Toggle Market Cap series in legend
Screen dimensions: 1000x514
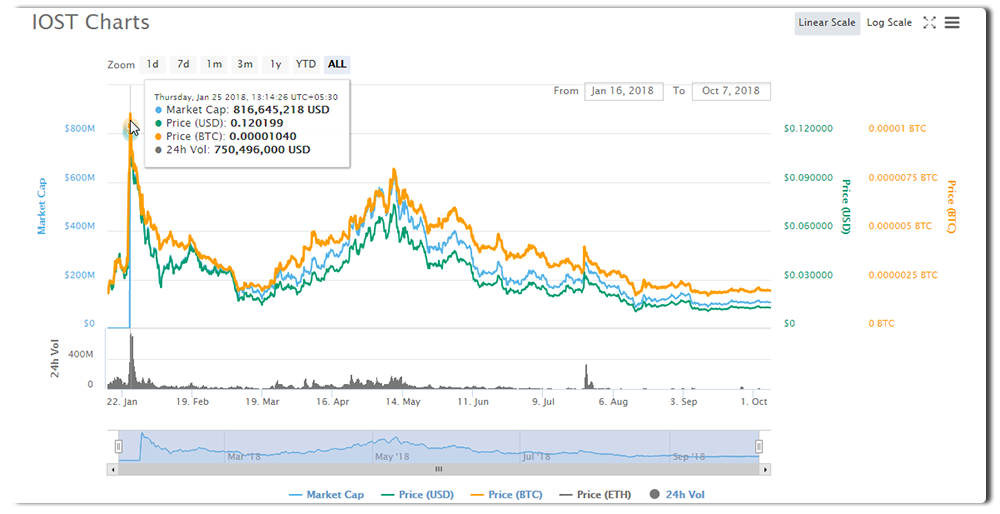[x=327, y=494]
